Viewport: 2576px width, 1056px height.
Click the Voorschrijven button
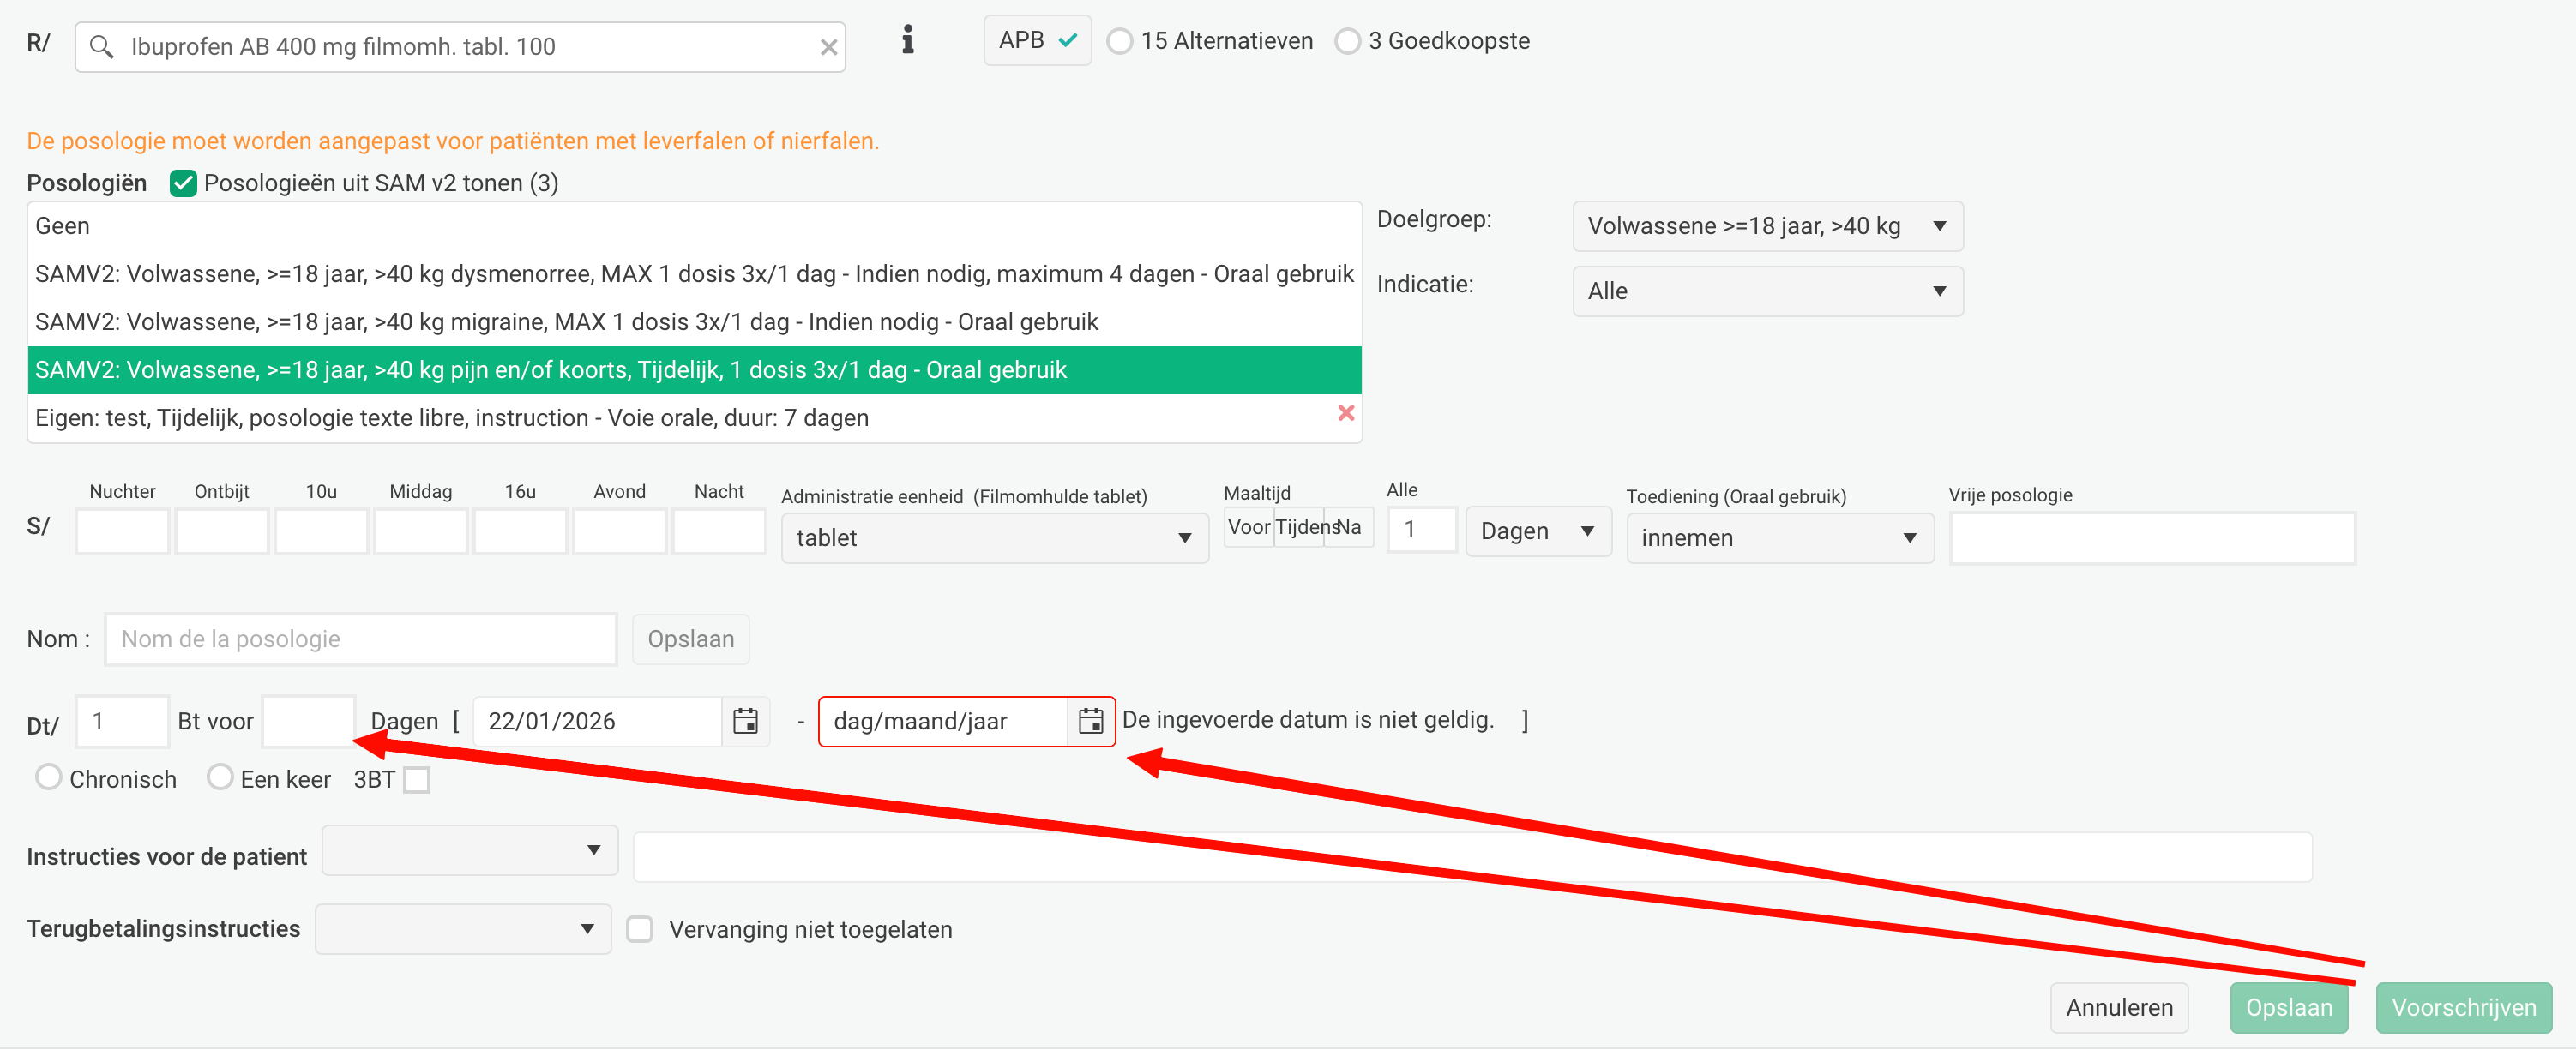point(2462,1007)
